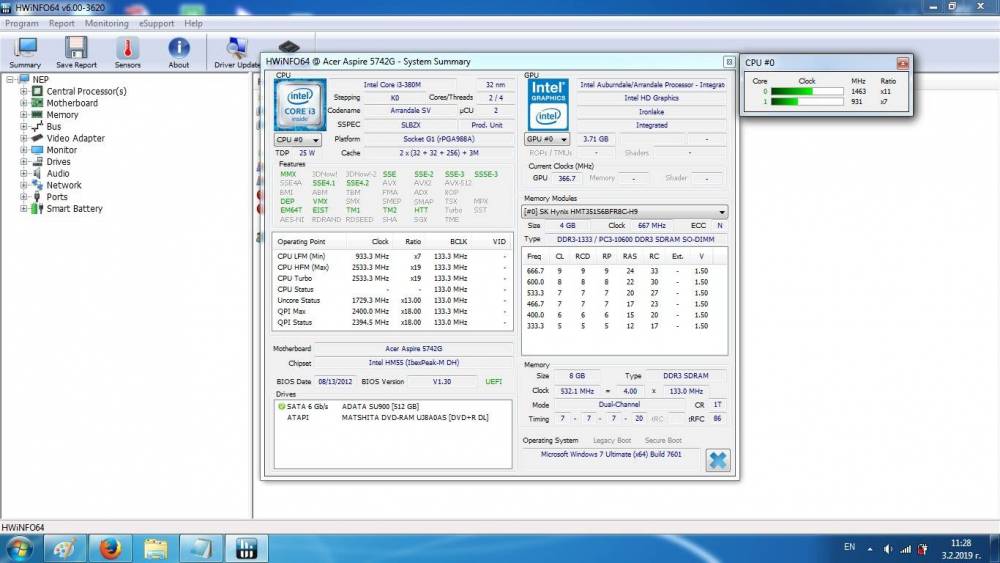Expand the Drives node
This screenshot has width=1000, height=563.
24,161
